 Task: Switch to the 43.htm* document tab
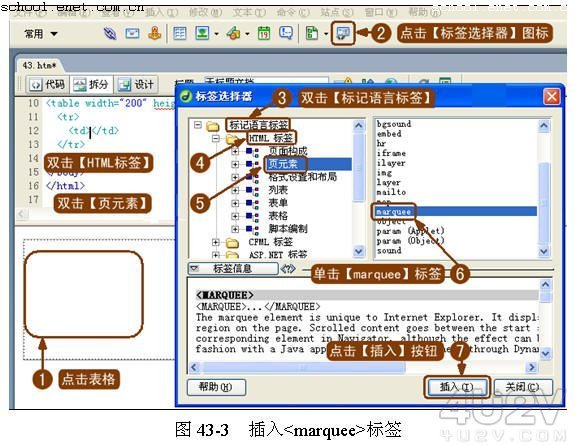(39, 65)
